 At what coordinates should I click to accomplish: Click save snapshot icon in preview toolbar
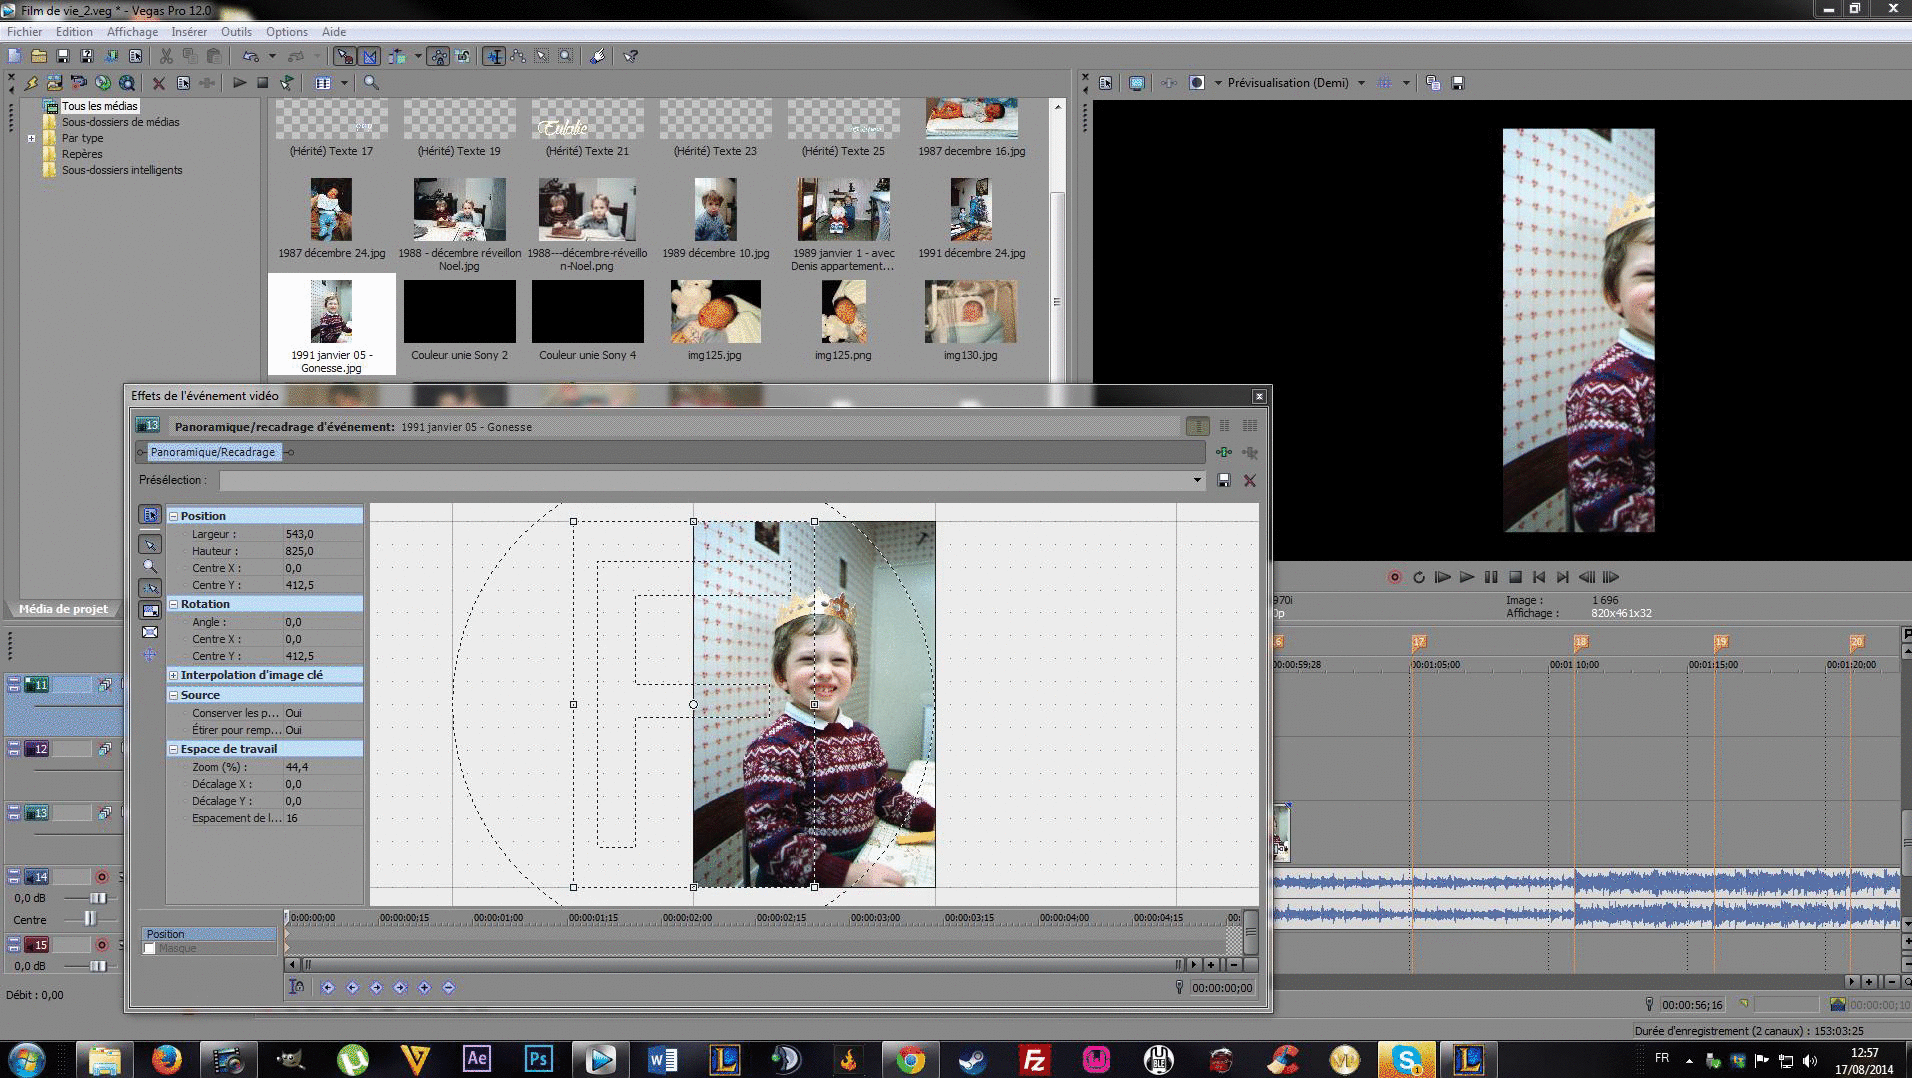(1458, 83)
